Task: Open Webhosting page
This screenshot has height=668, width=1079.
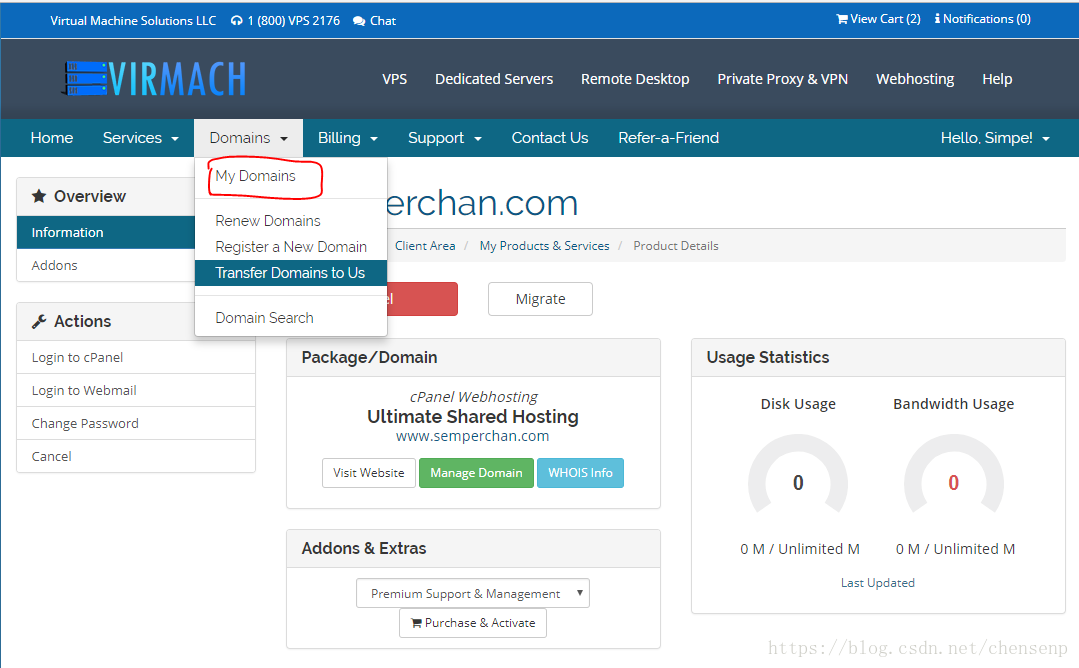Action: coord(915,79)
